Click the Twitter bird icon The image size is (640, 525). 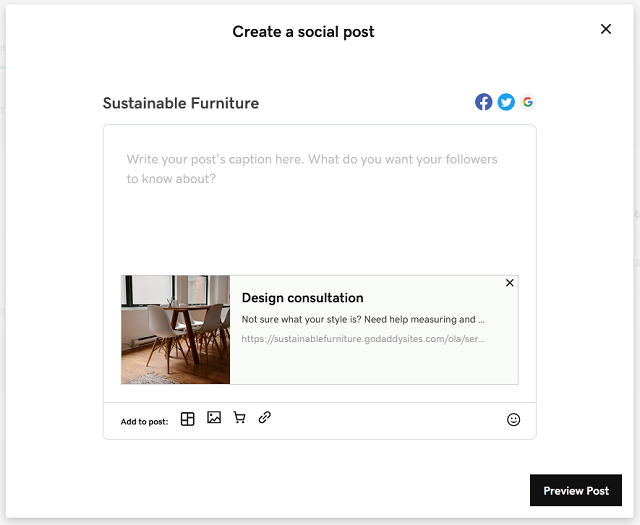pos(506,102)
